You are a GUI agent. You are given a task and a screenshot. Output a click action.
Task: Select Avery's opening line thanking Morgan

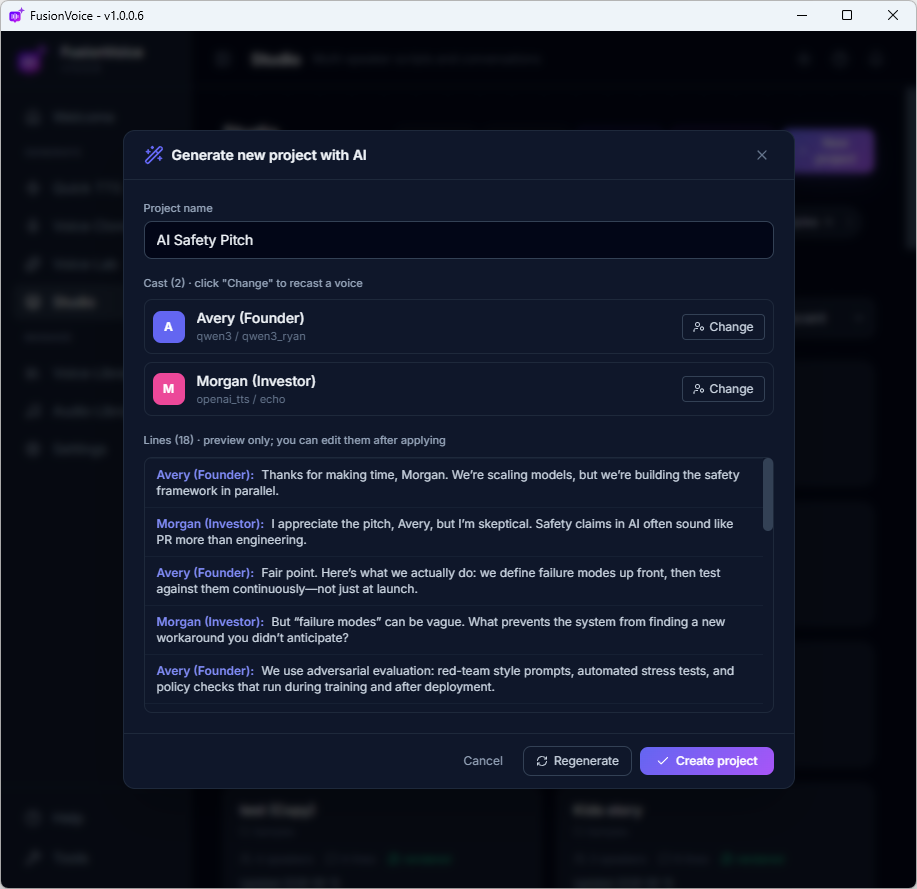tap(453, 483)
